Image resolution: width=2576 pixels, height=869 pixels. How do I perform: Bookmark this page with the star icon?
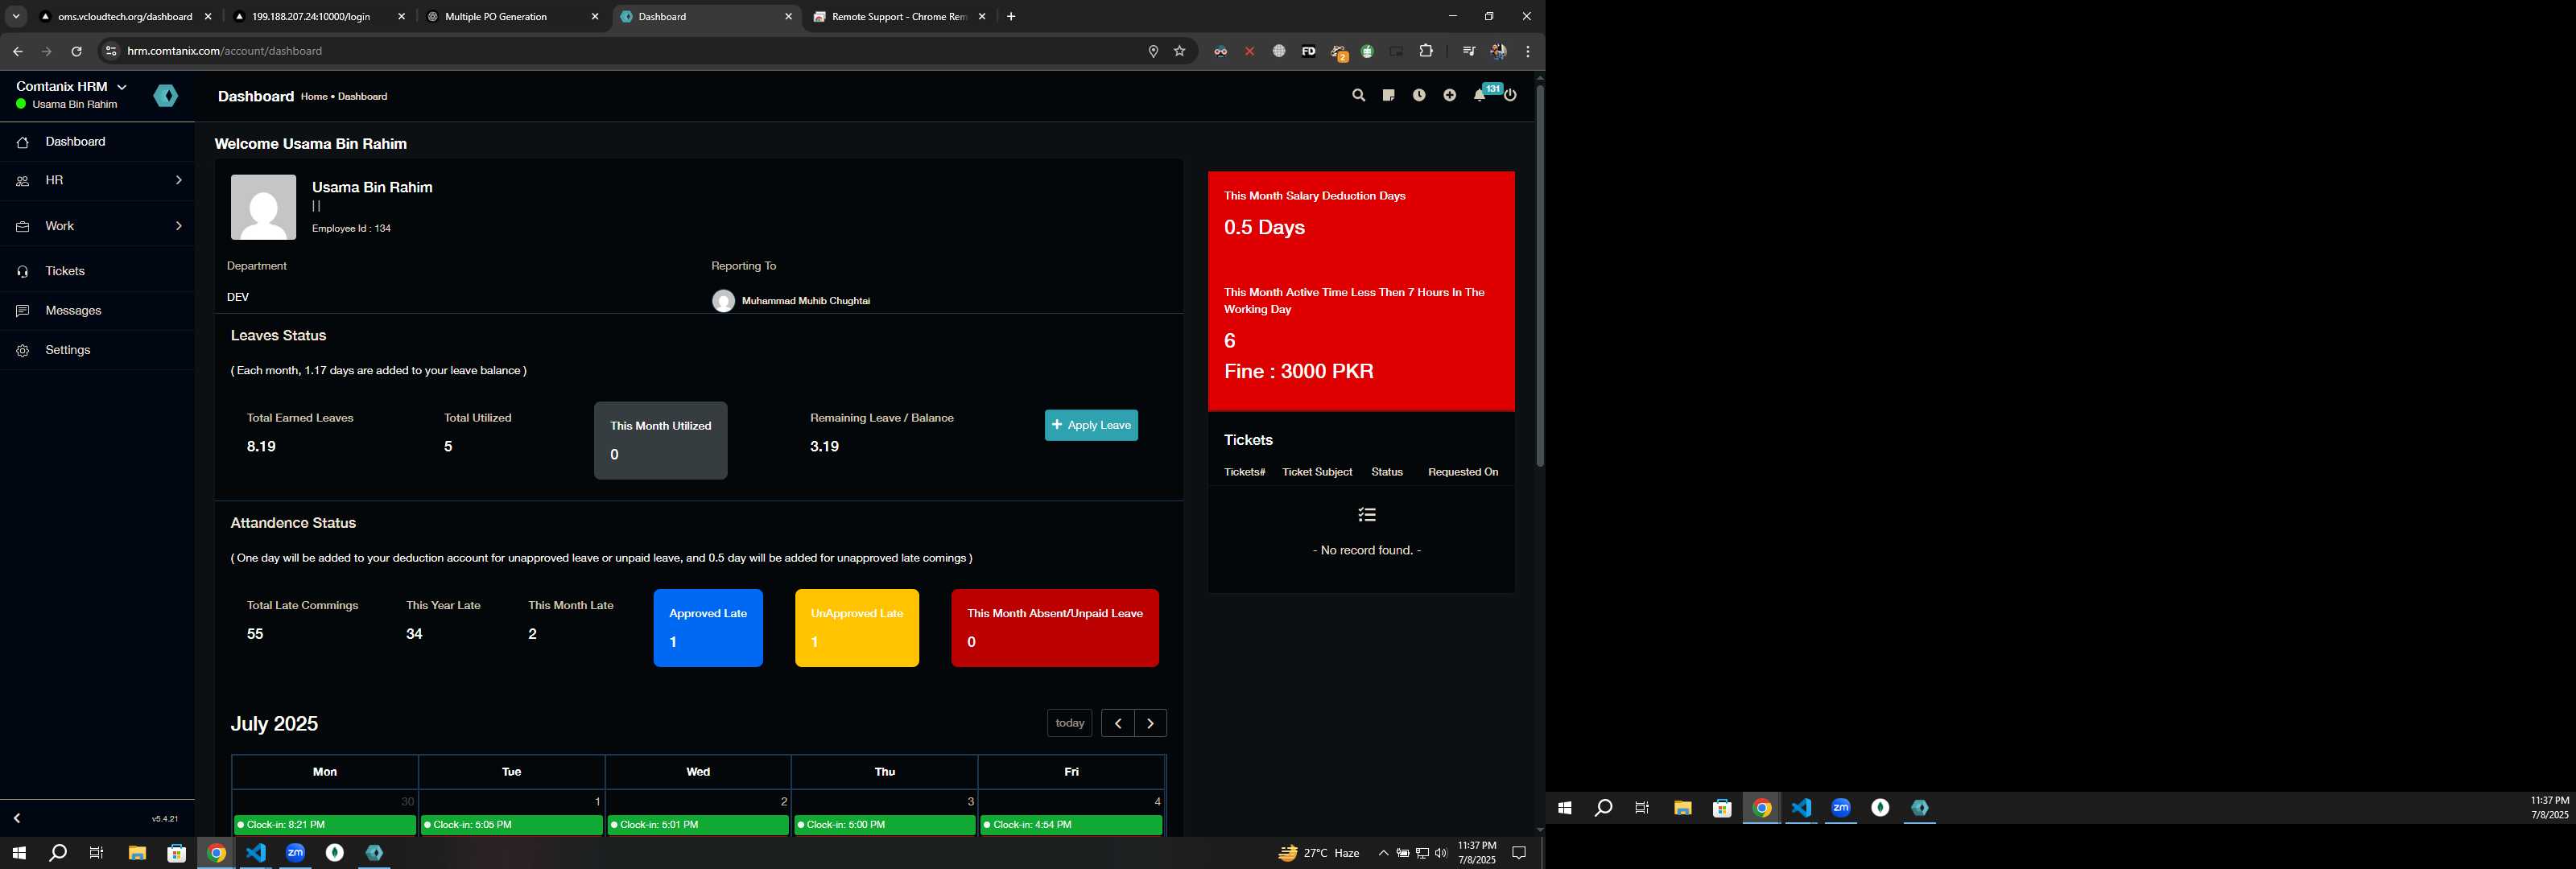[1180, 51]
